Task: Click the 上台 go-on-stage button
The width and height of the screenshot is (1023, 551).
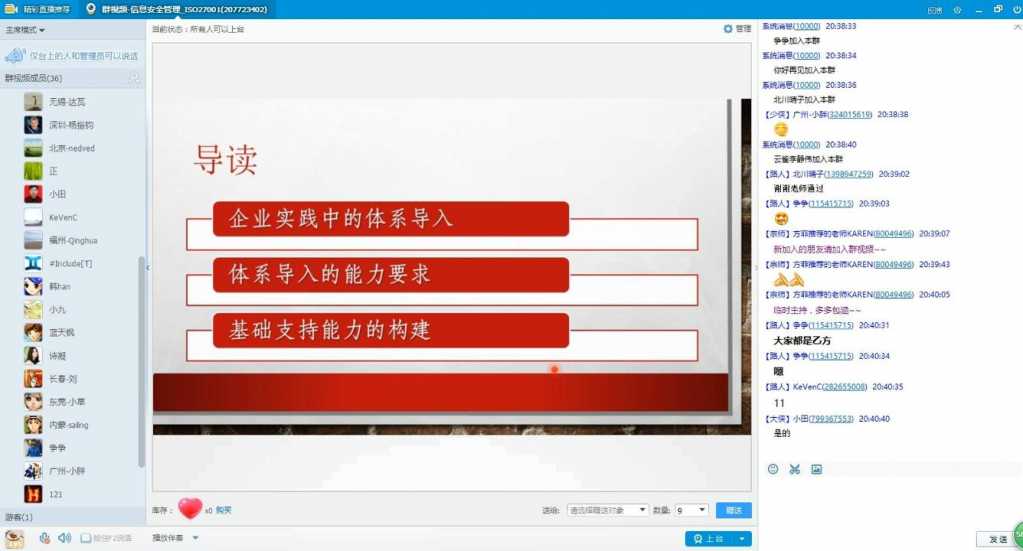Action: (x=709, y=539)
